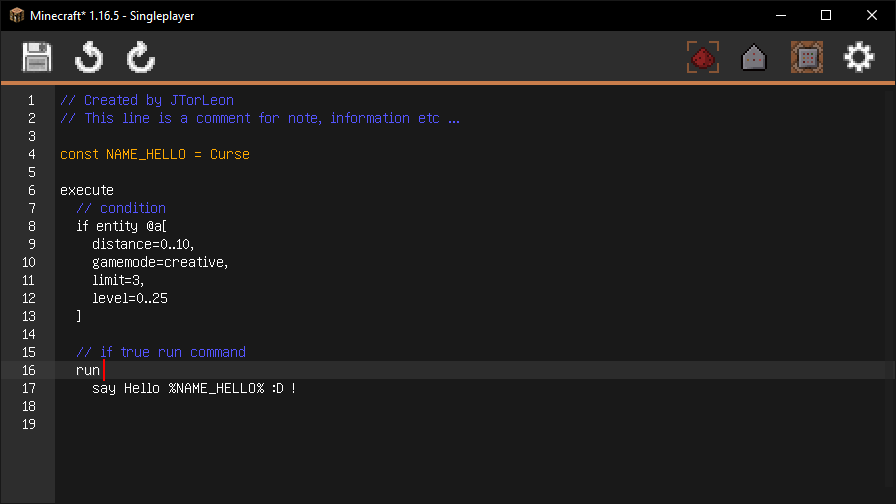
Task: Open settings with the gear icon
Action: 859,57
